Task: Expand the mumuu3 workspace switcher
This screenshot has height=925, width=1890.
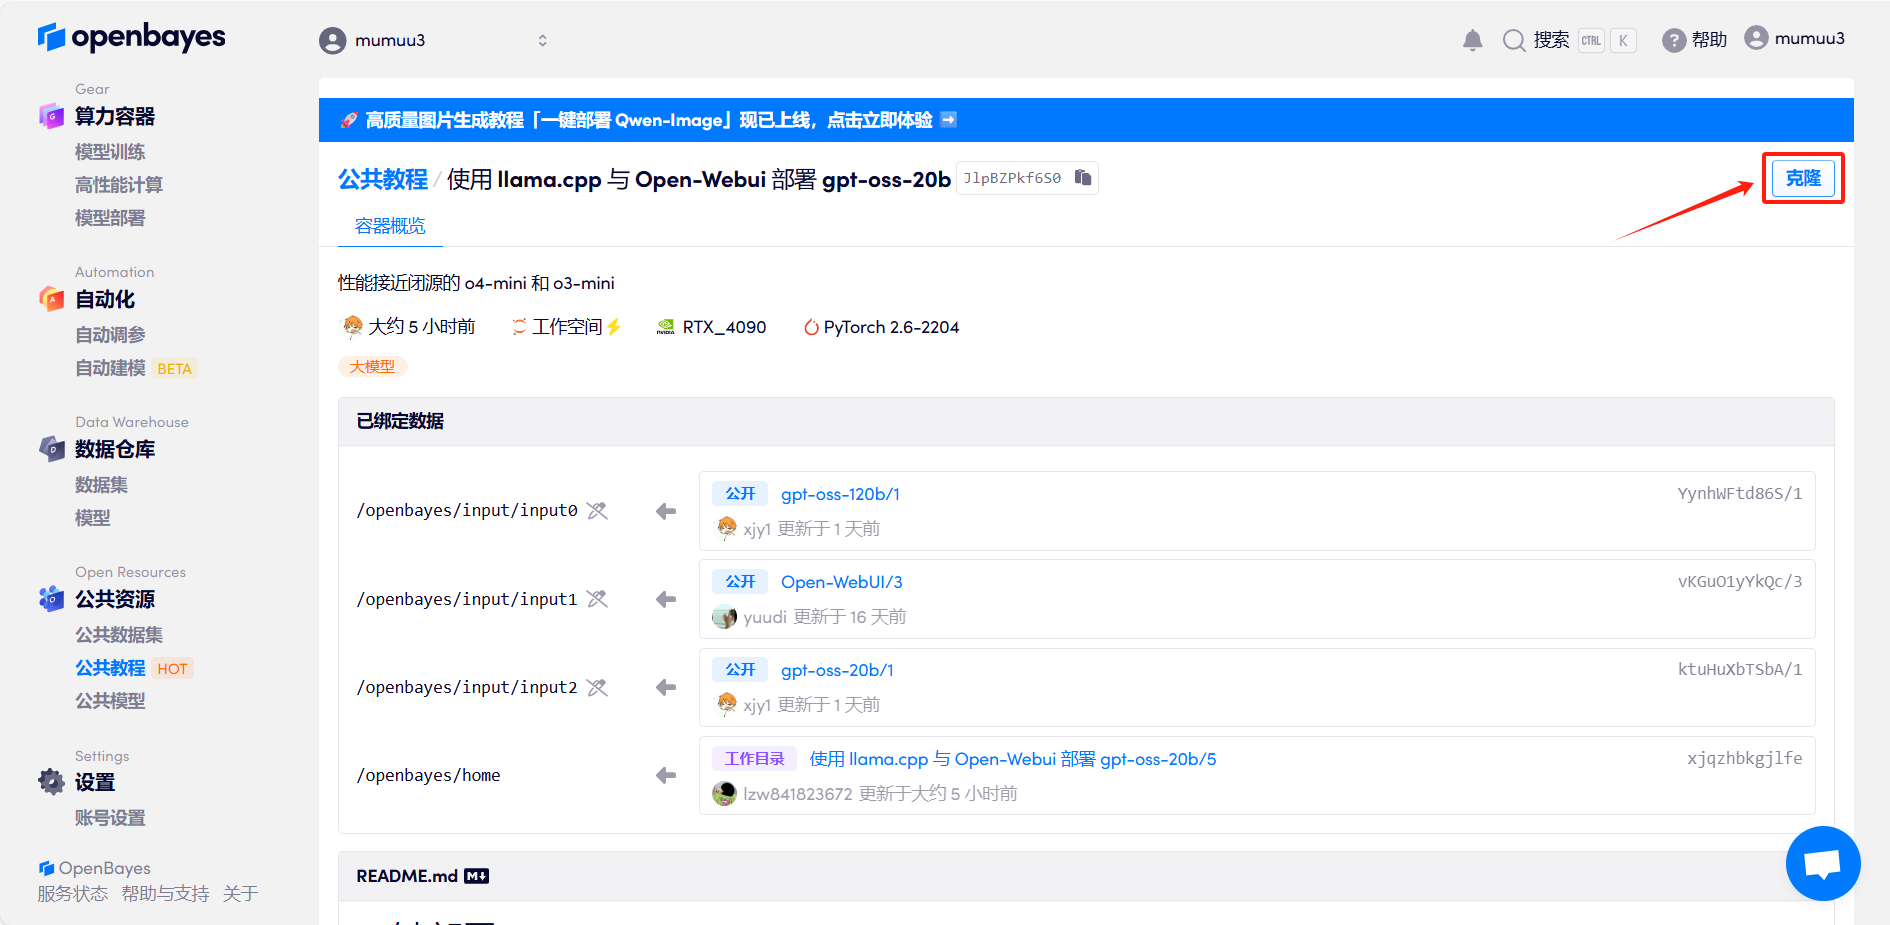Action: 541,40
